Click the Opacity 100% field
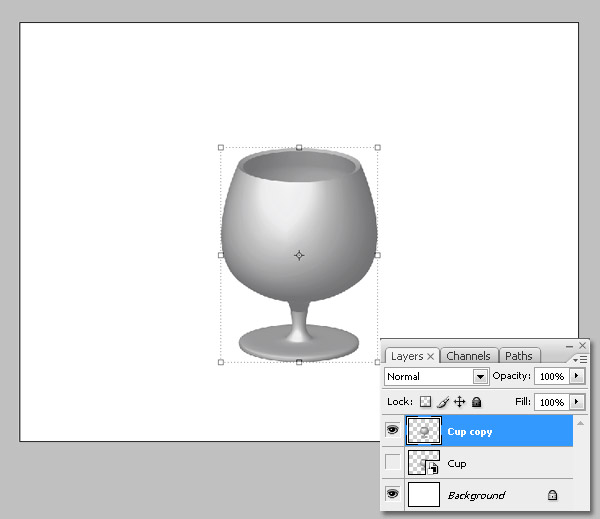This screenshot has height=519, width=600. [552, 376]
